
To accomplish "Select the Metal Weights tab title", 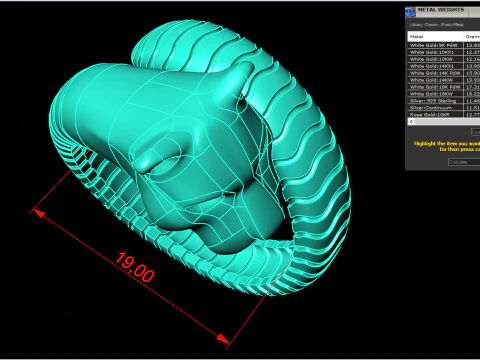I will click(441, 10).
